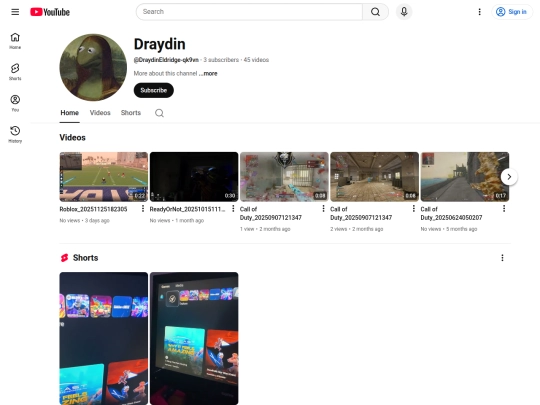Viewport: 540px width, 405px height.
Task: Open options for Call of Duty_20250624050207
Action: pyautogui.click(x=504, y=209)
